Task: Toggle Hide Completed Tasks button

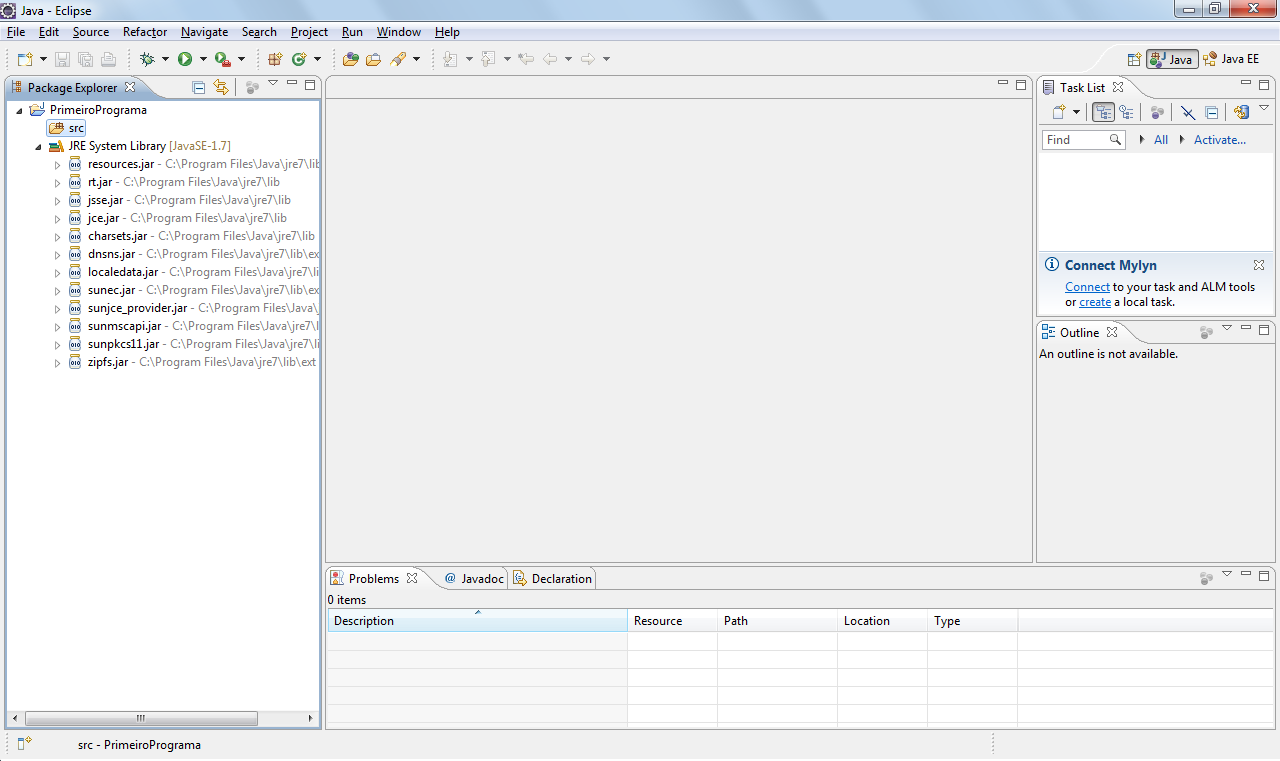Action: click(x=1187, y=113)
